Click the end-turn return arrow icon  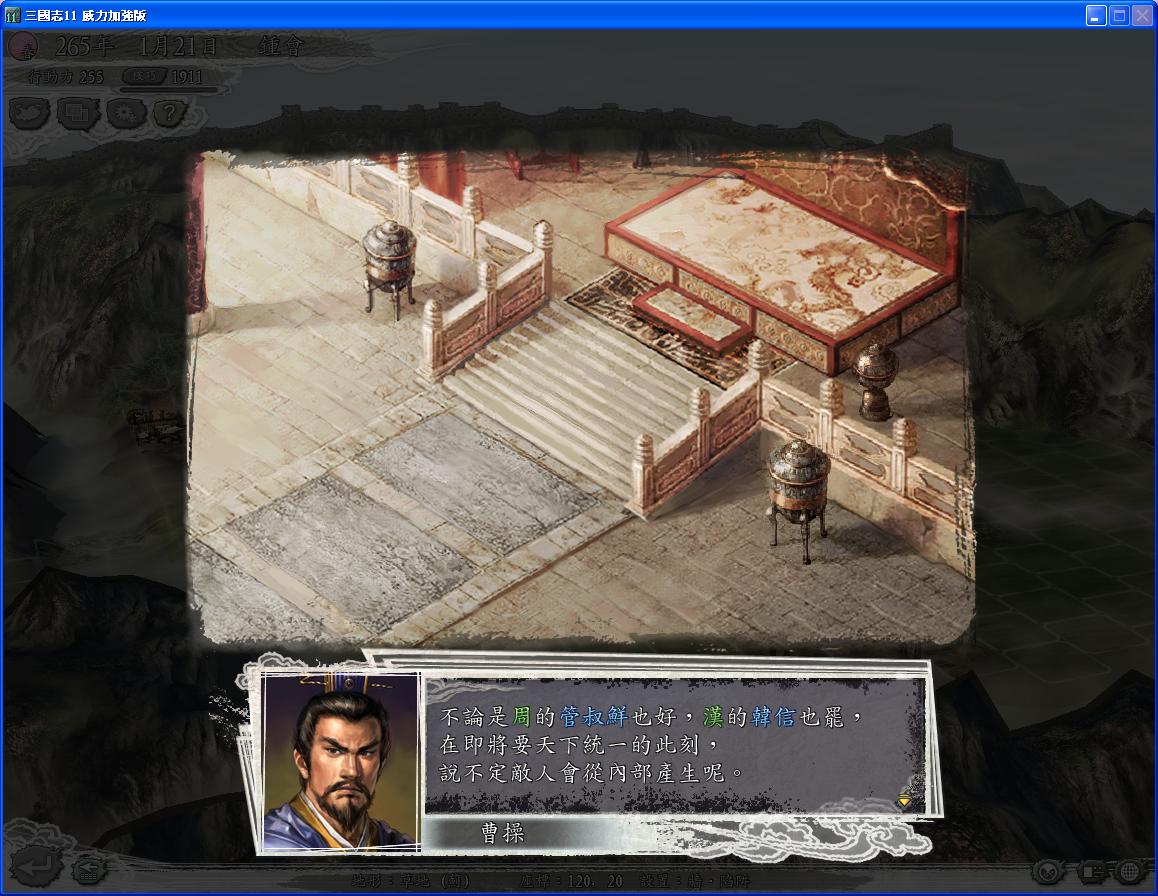35,866
